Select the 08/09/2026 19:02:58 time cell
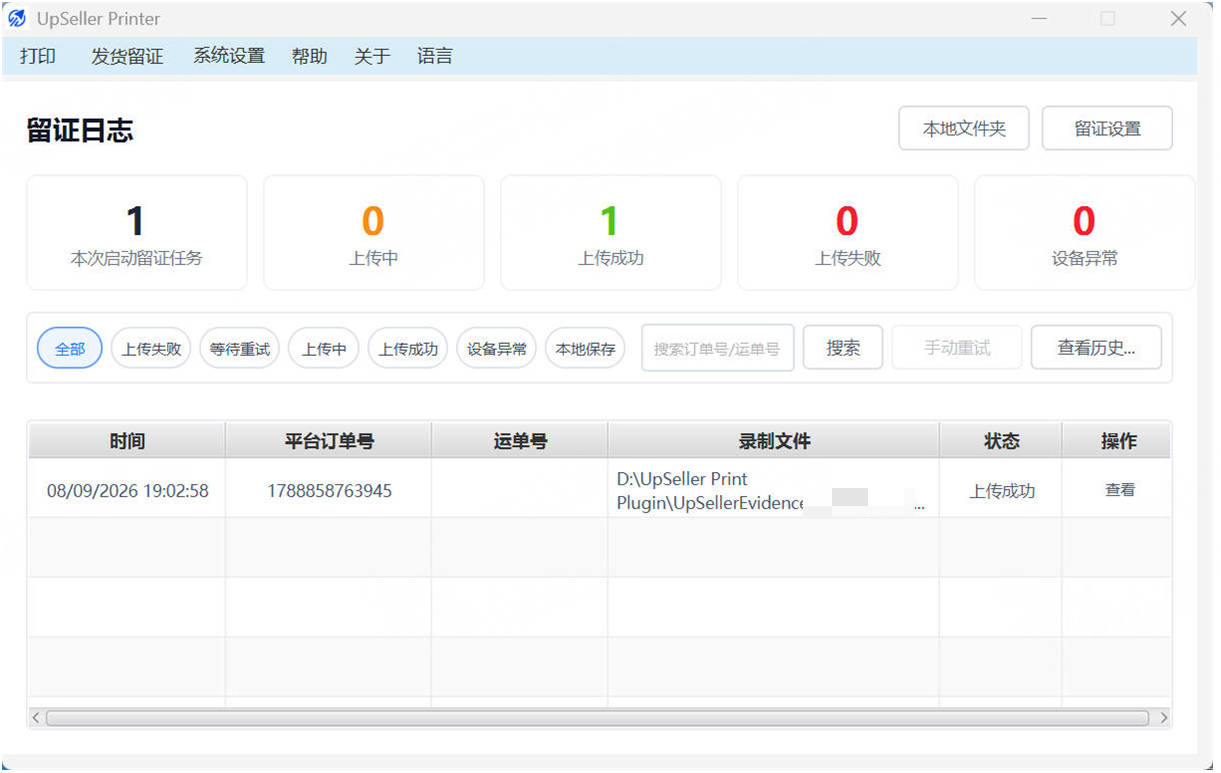Image resolution: width=1221 pixels, height=773 pixels. coord(127,491)
